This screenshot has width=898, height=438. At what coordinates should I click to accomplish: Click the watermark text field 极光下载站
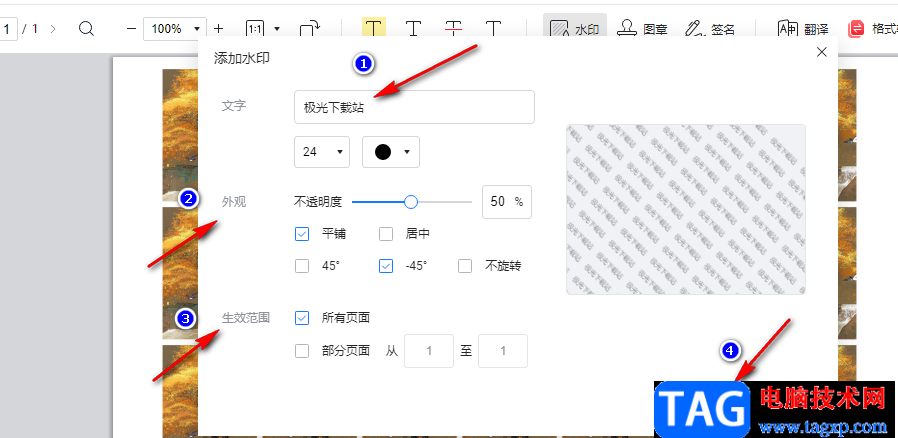414,107
